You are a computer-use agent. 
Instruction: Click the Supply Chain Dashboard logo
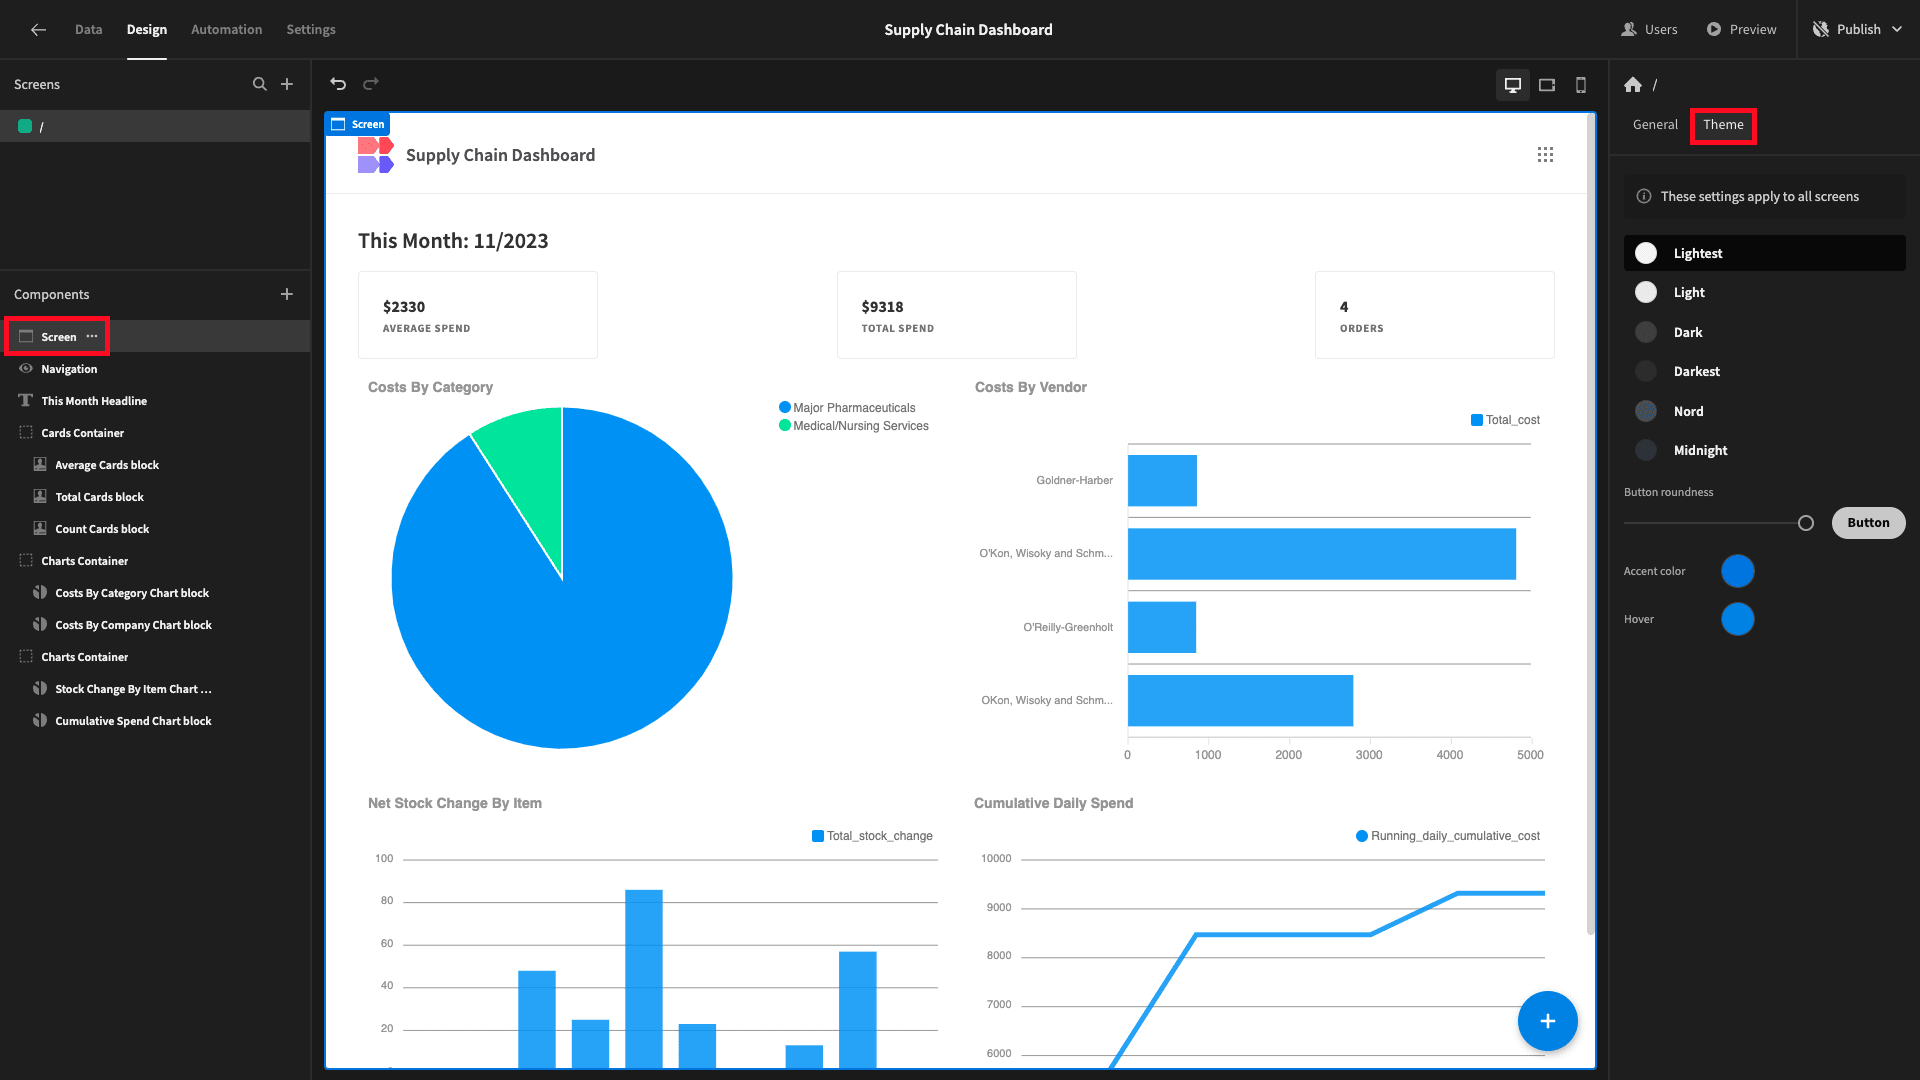click(376, 155)
